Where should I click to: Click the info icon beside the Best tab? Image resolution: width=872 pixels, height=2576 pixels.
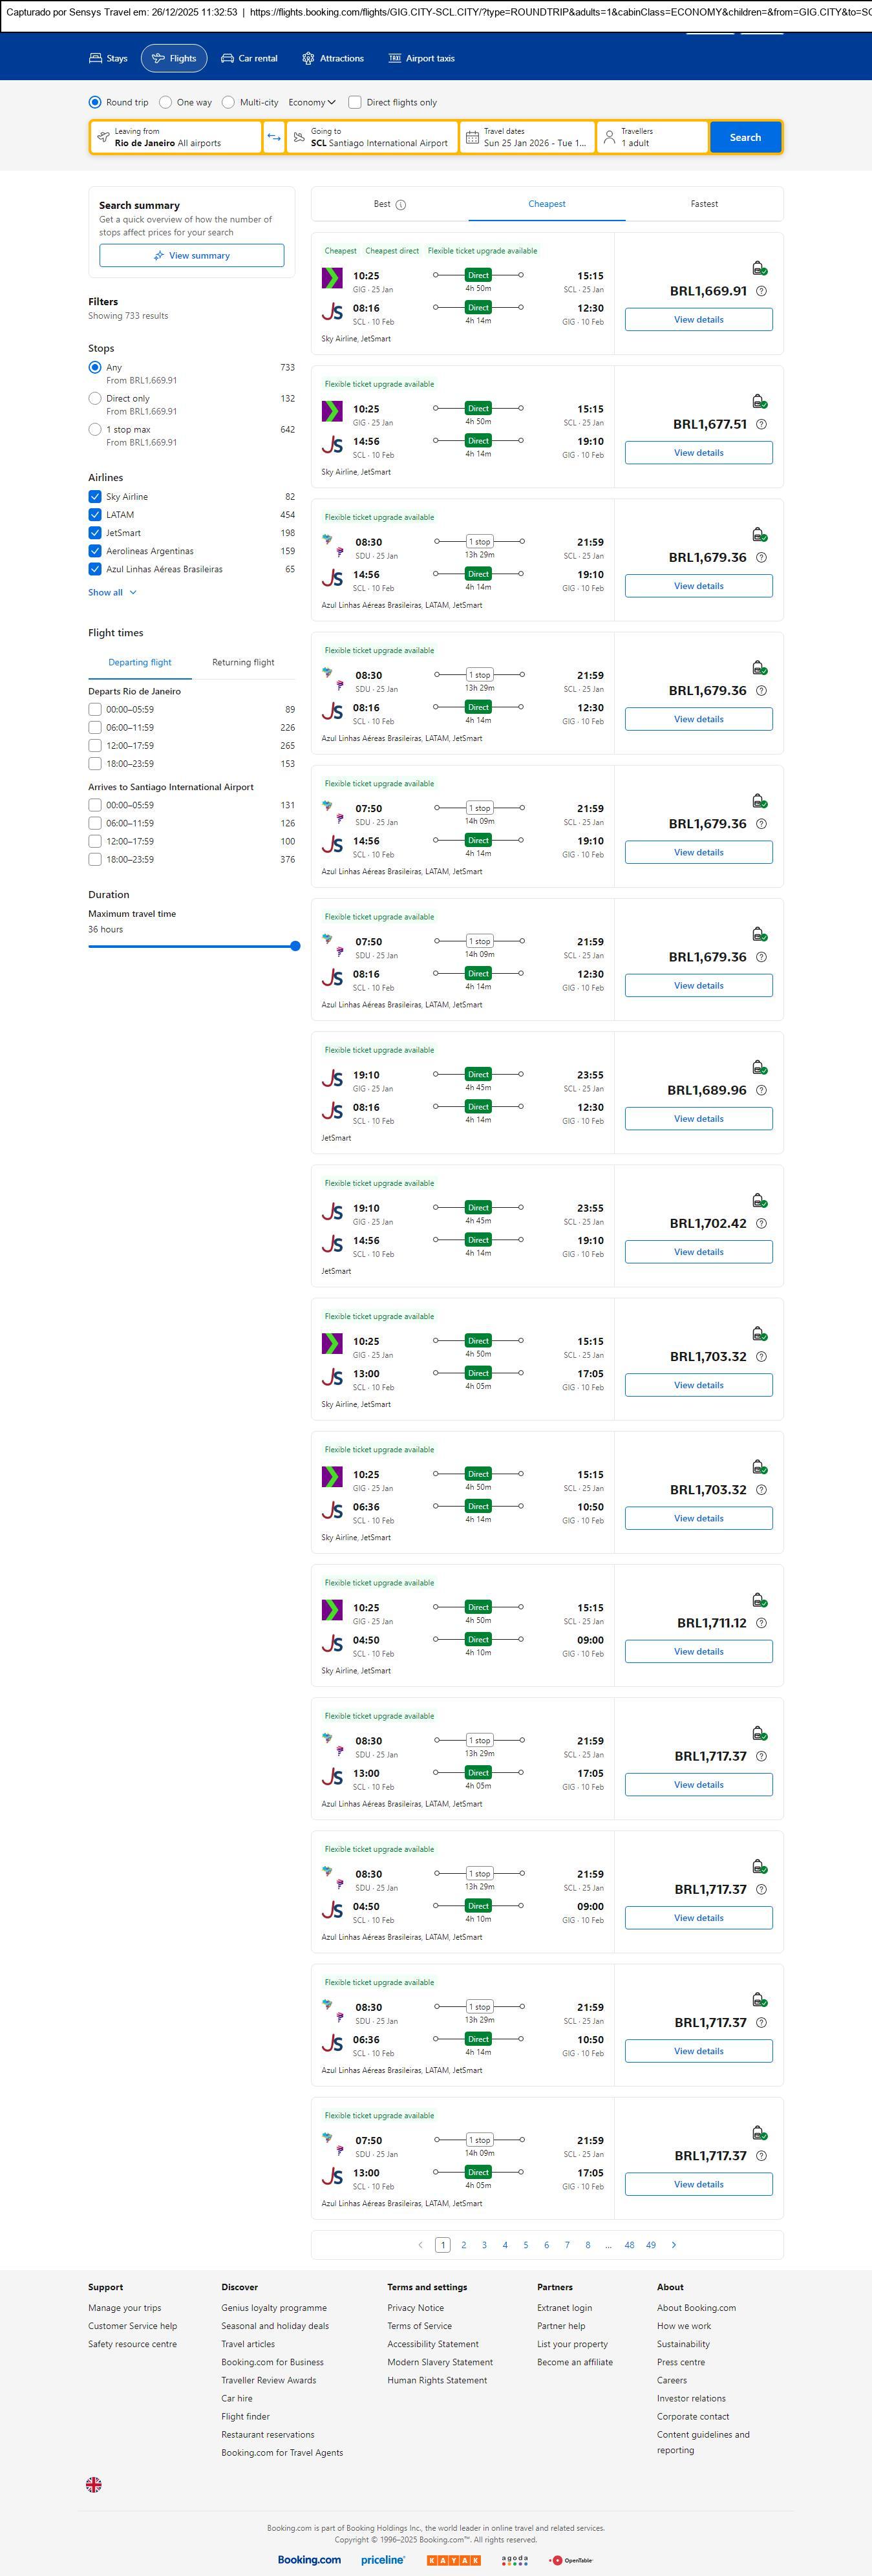401,205
